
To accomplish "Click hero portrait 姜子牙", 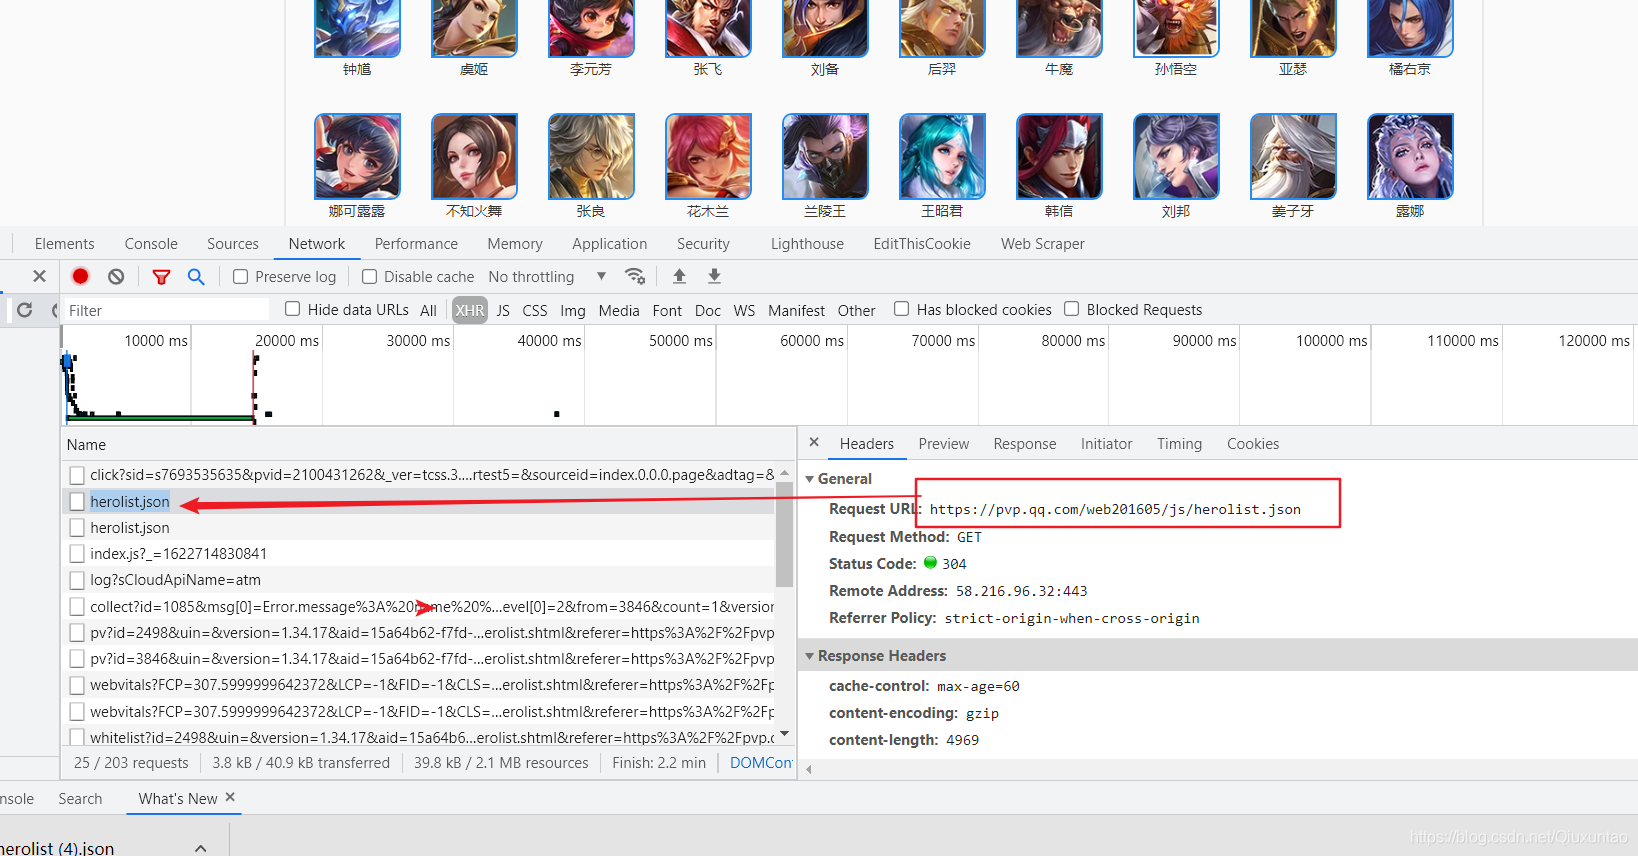I will [x=1293, y=156].
